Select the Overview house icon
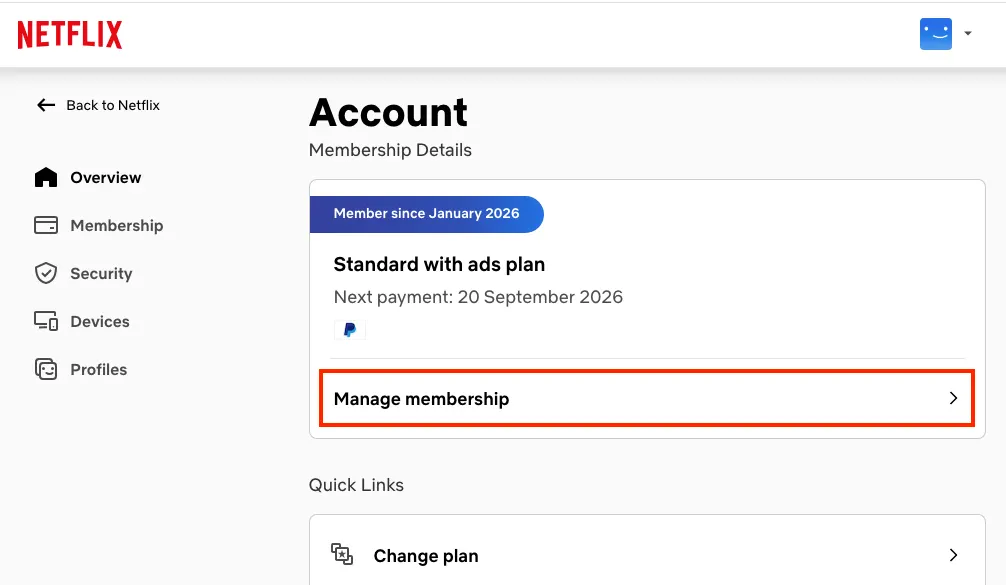Image resolution: width=1006 pixels, height=585 pixels. (46, 177)
